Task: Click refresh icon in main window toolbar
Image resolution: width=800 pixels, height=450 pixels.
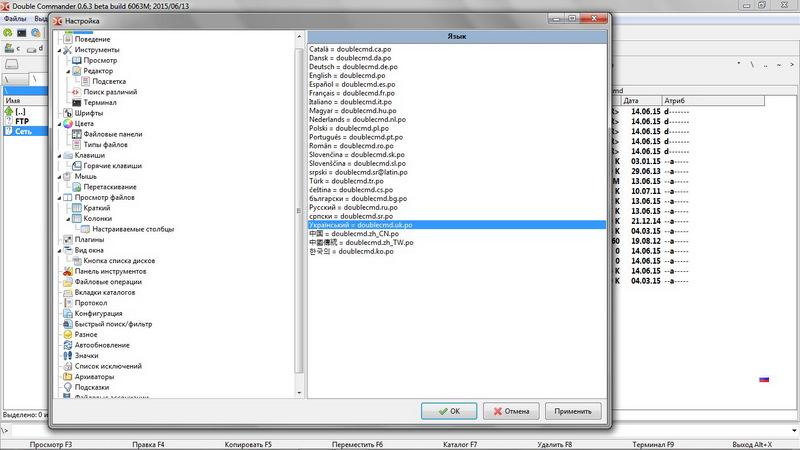Action: click(8, 33)
